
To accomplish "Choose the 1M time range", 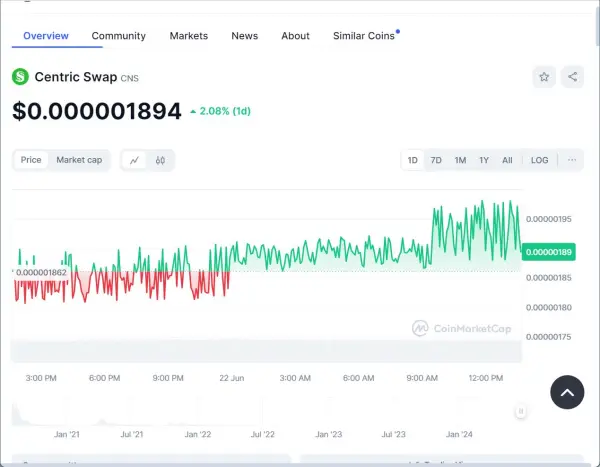I will click(x=460, y=160).
